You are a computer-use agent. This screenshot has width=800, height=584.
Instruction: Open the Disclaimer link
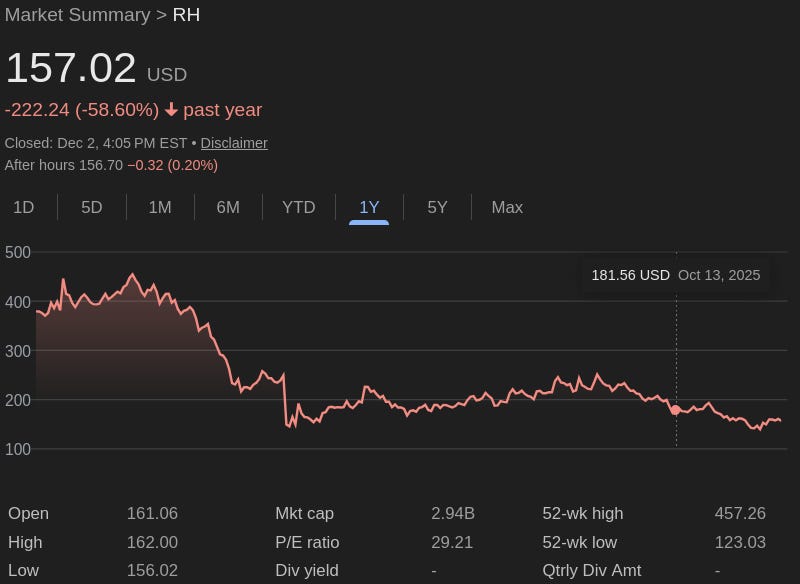click(x=234, y=143)
